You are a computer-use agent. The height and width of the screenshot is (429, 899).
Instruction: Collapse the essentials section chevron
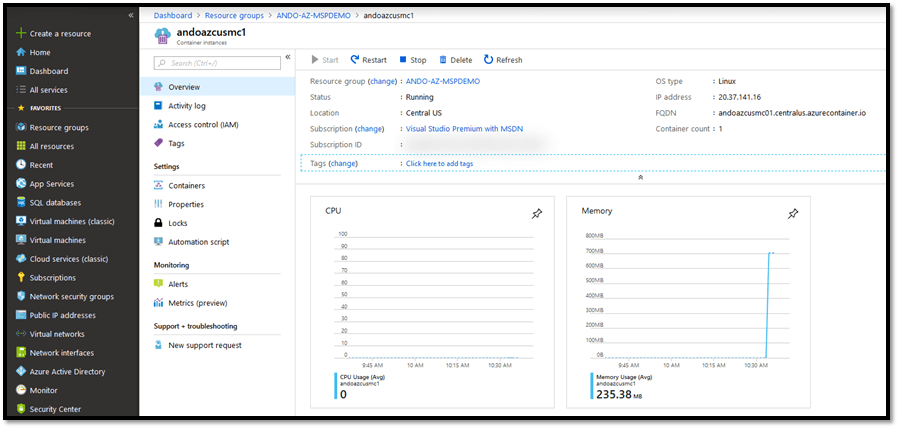(x=641, y=177)
